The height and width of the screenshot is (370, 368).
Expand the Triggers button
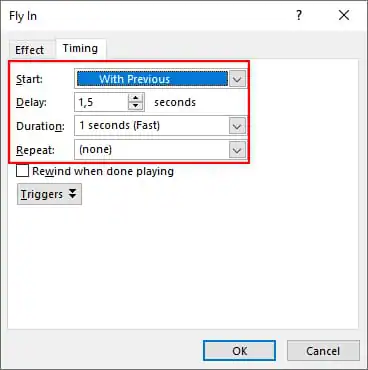(x=49, y=194)
